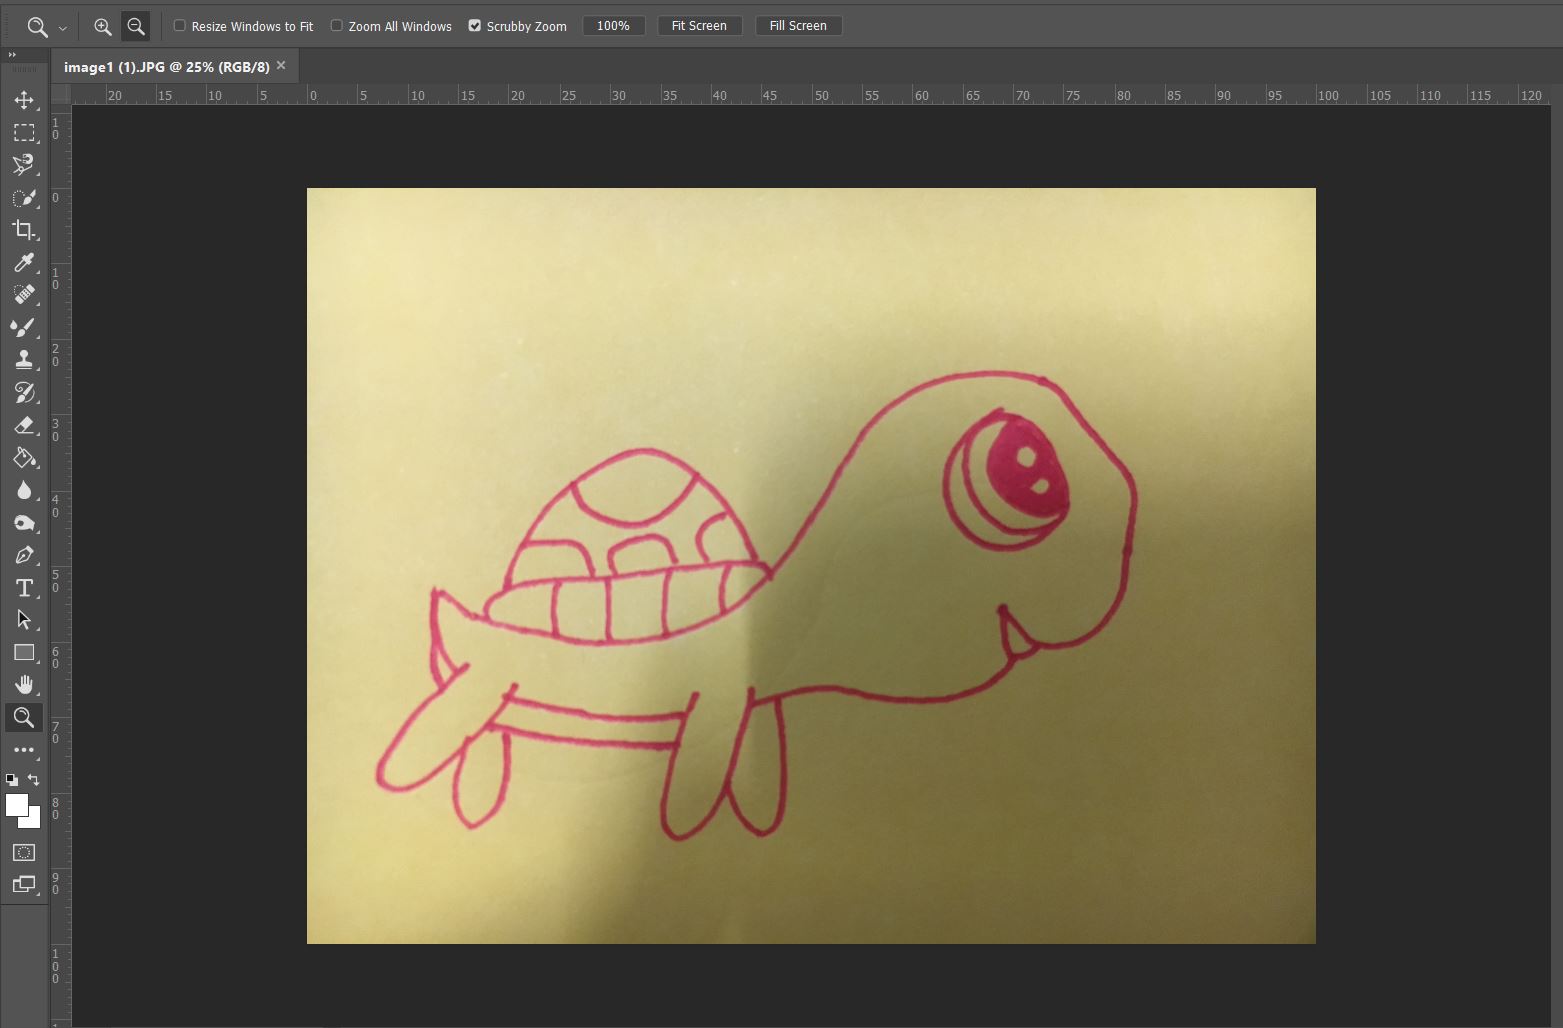This screenshot has width=1563, height=1028.
Task: Reset default foreground and background colors
Action: (x=11, y=779)
